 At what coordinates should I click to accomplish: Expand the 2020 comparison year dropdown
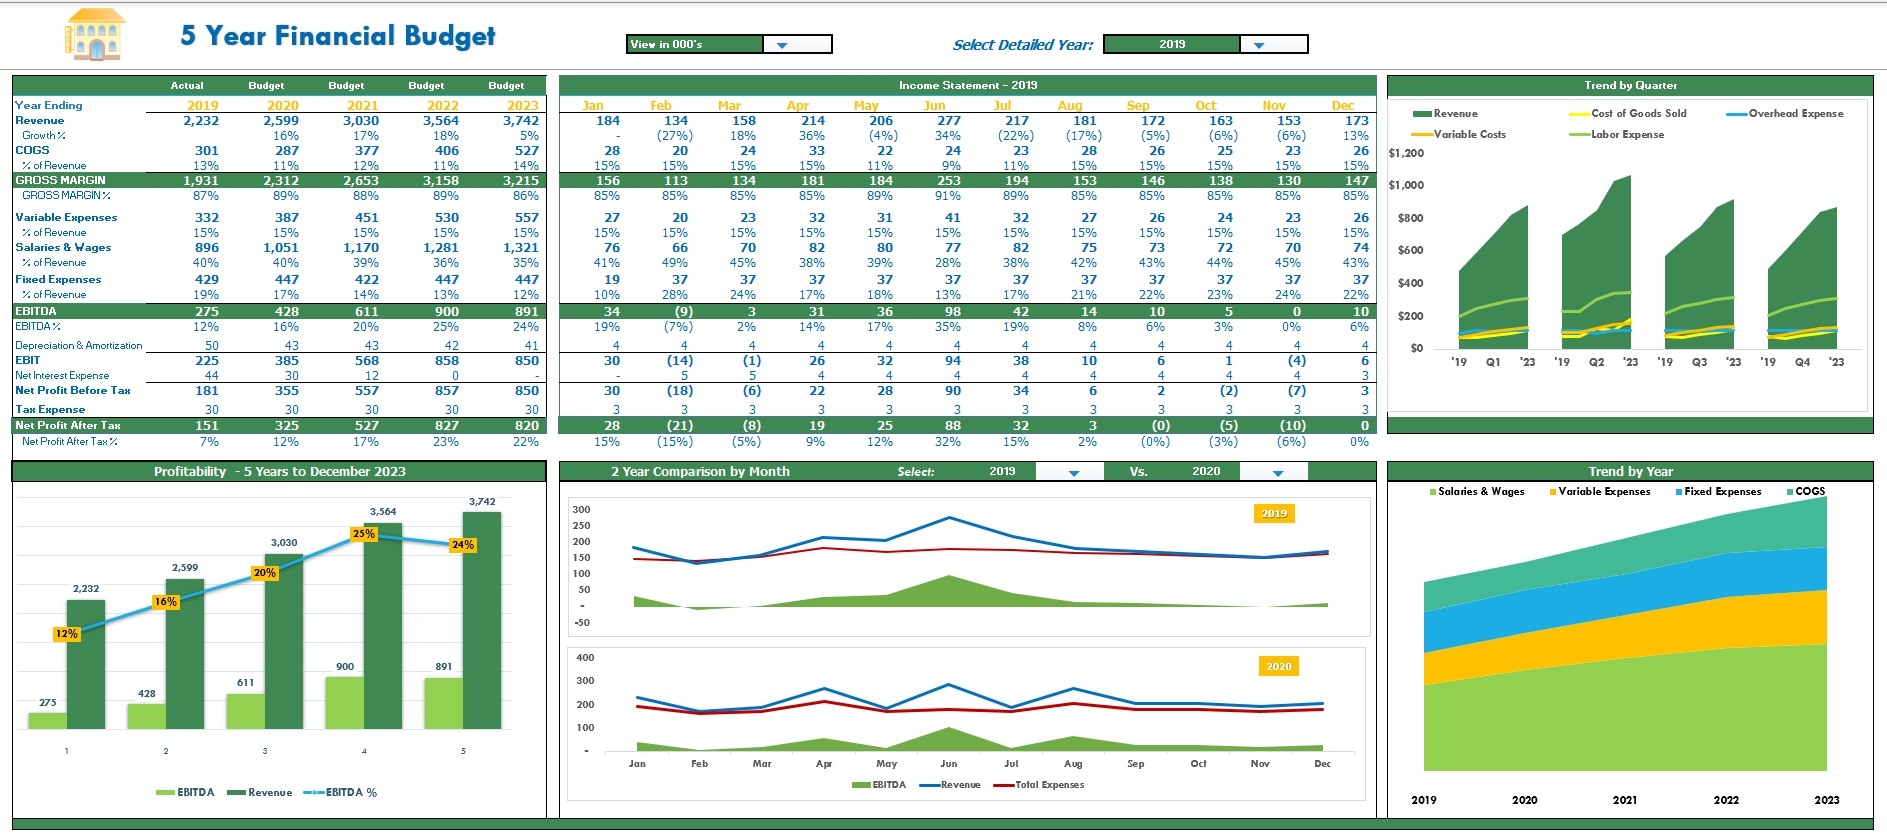1277,472
